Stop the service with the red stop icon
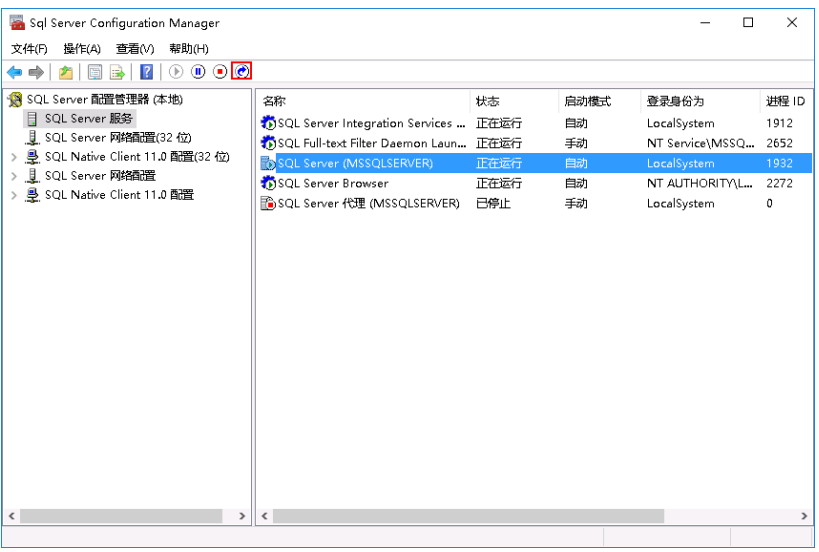Screen dimensions: 819x552 click(220, 72)
